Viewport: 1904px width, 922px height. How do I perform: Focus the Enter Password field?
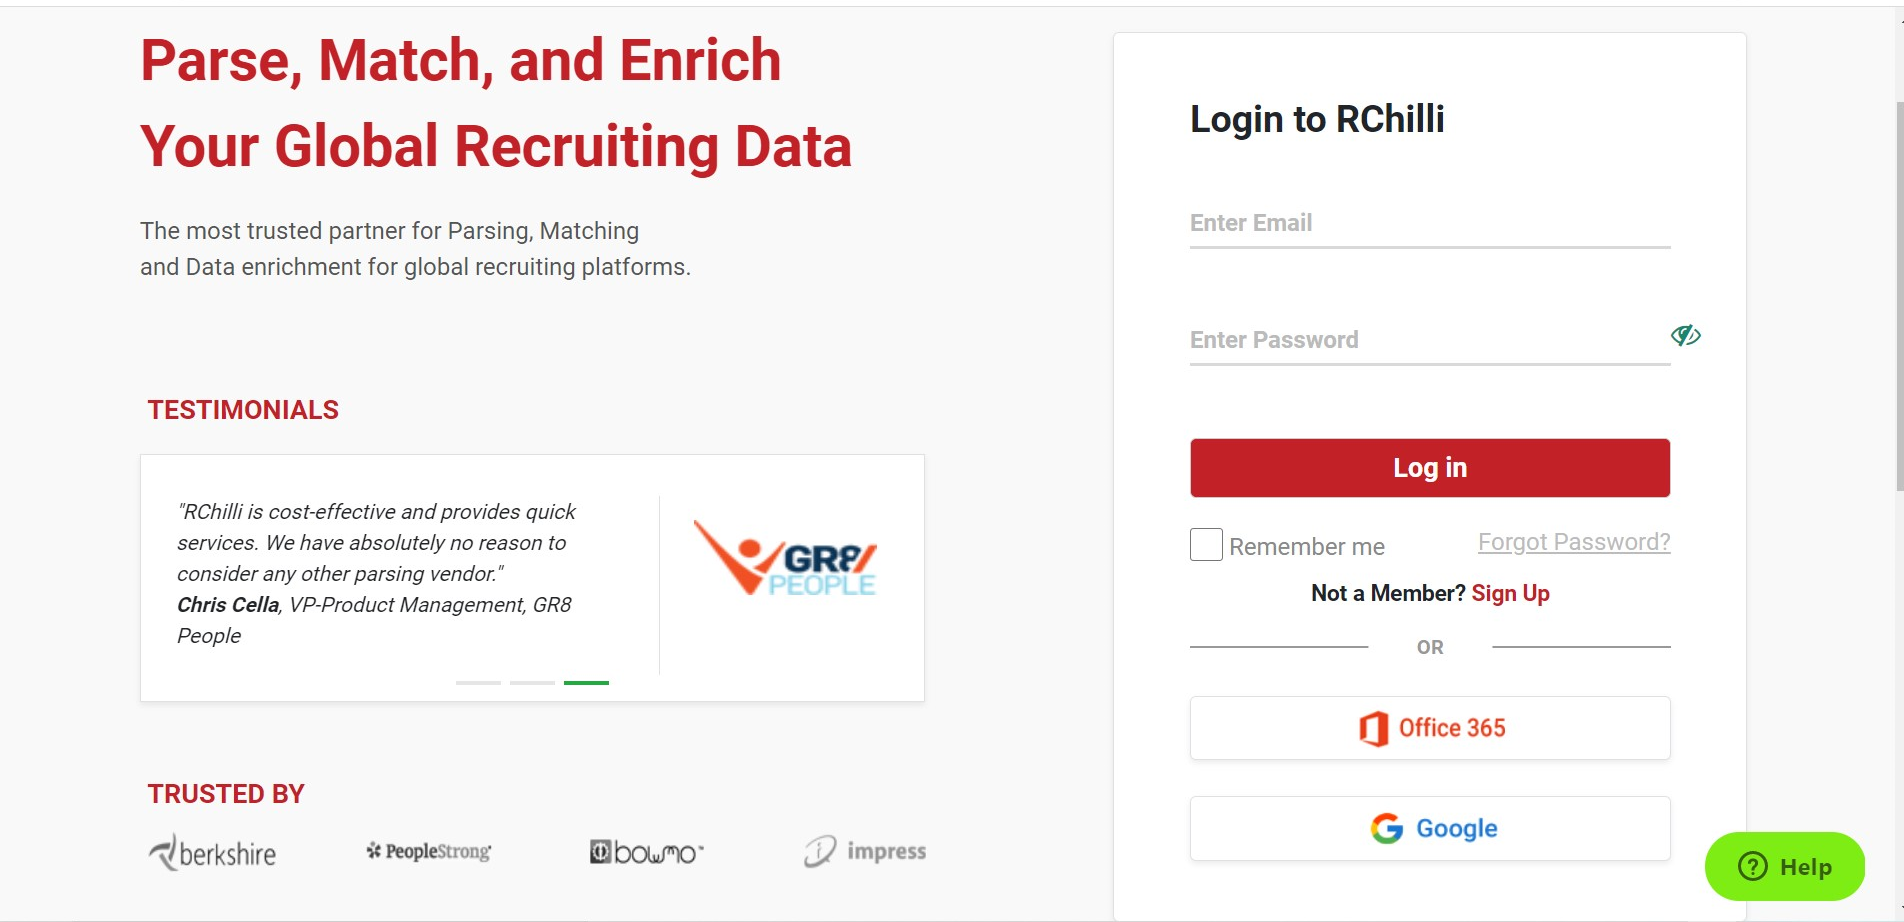(1430, 340)
